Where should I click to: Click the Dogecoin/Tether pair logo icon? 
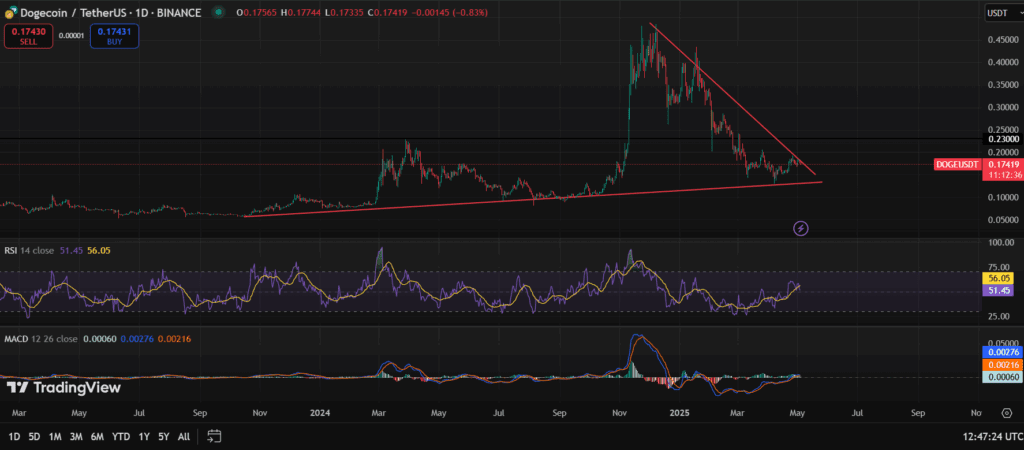[10, 12]
